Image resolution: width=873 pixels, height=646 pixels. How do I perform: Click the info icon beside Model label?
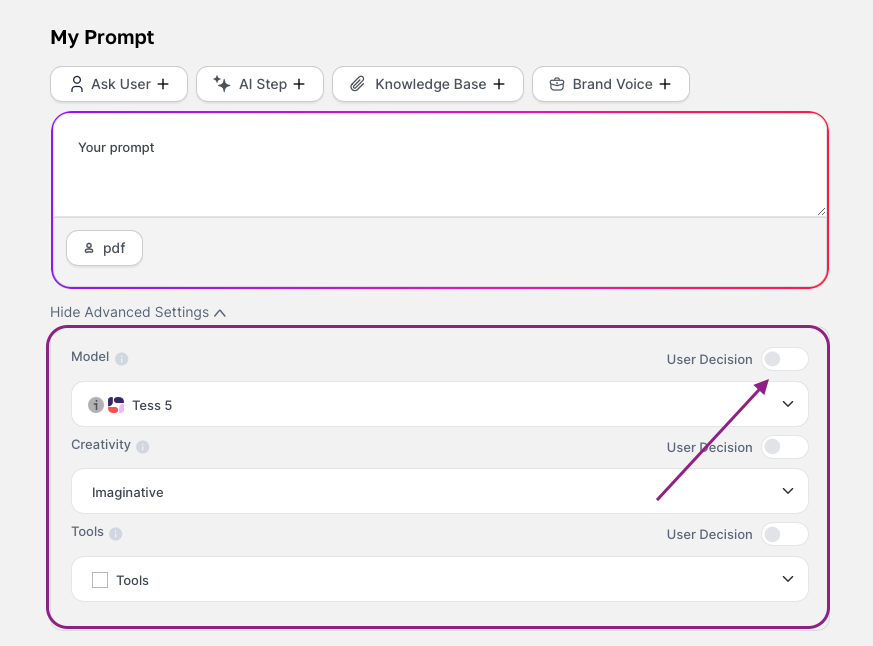121,359
